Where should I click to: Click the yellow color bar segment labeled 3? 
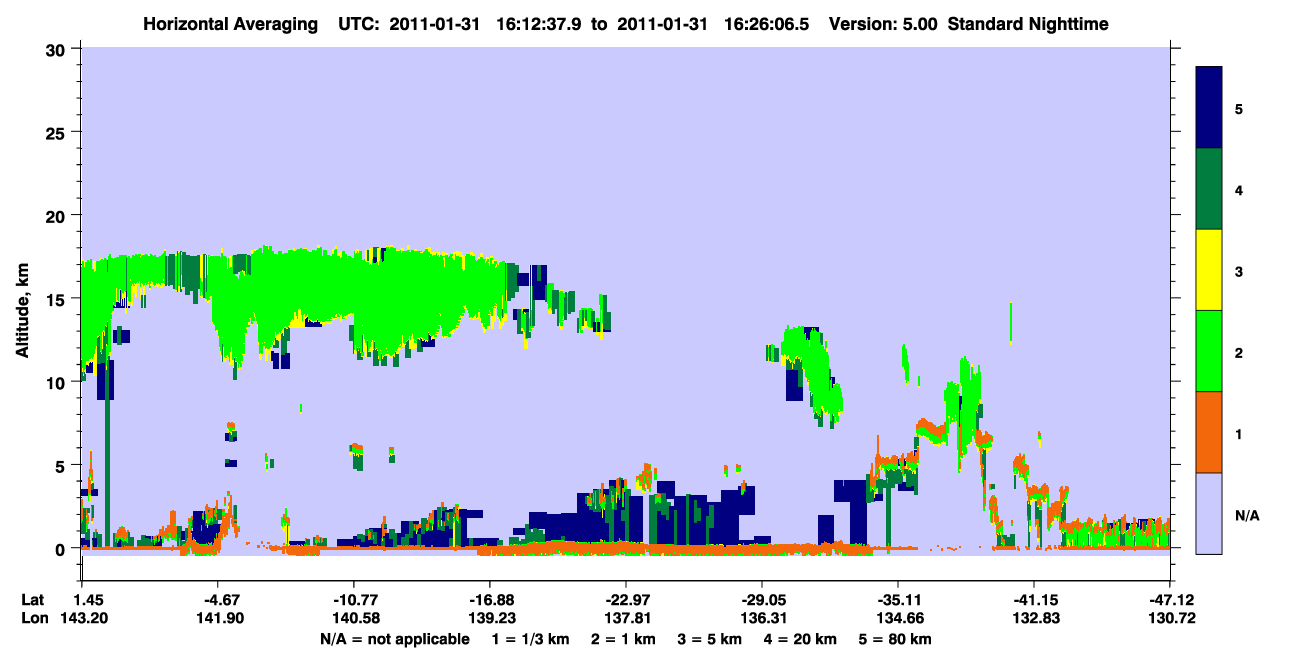tap(1209, 269)
